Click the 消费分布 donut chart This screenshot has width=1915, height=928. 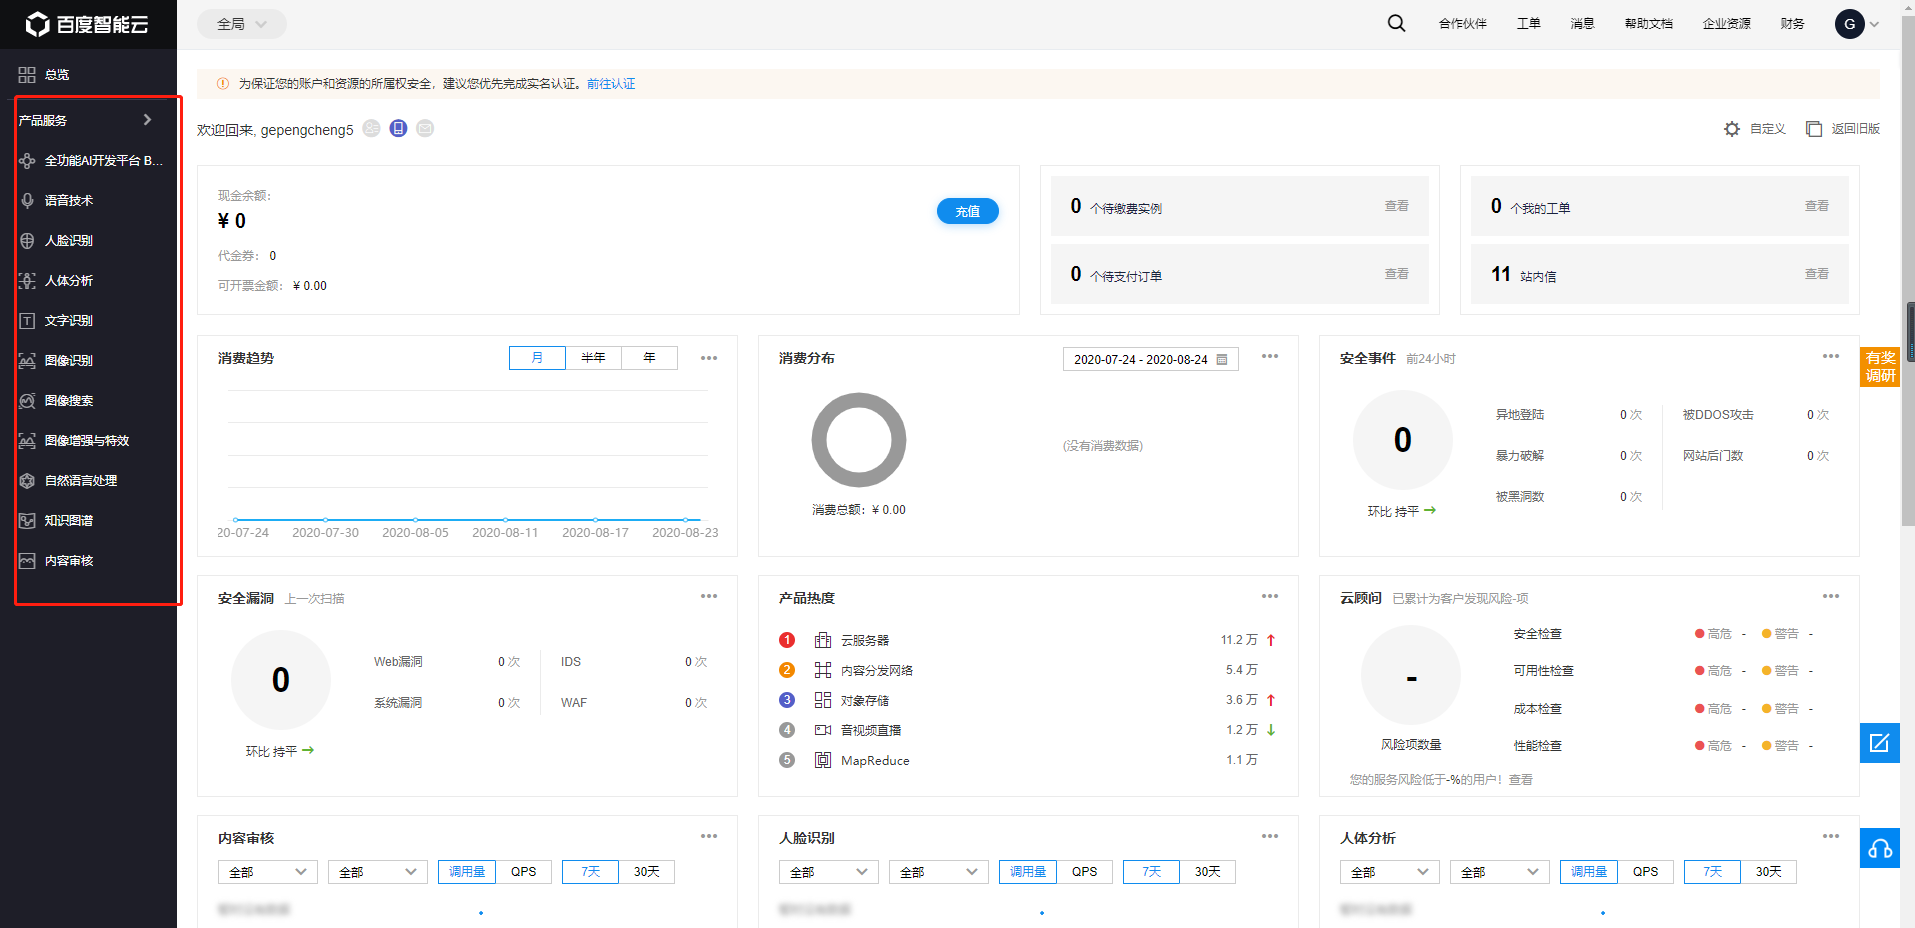coord(859,440)
